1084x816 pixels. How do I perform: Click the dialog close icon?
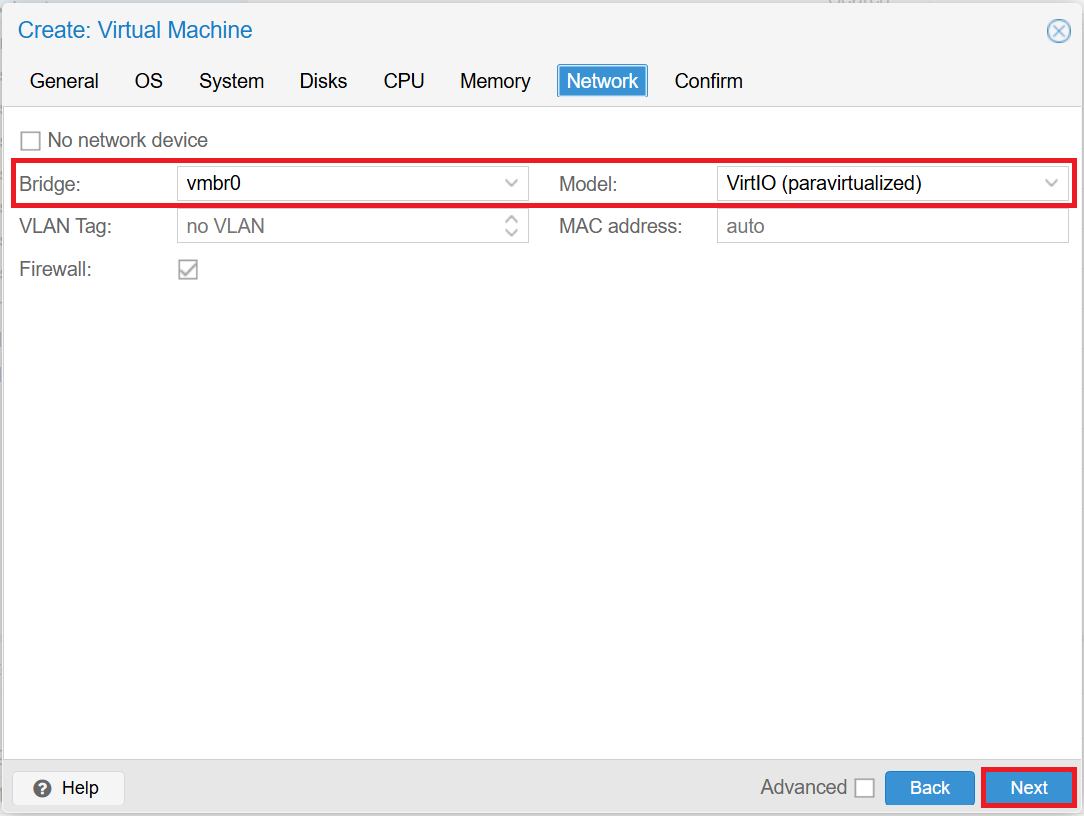point(1059,30)
